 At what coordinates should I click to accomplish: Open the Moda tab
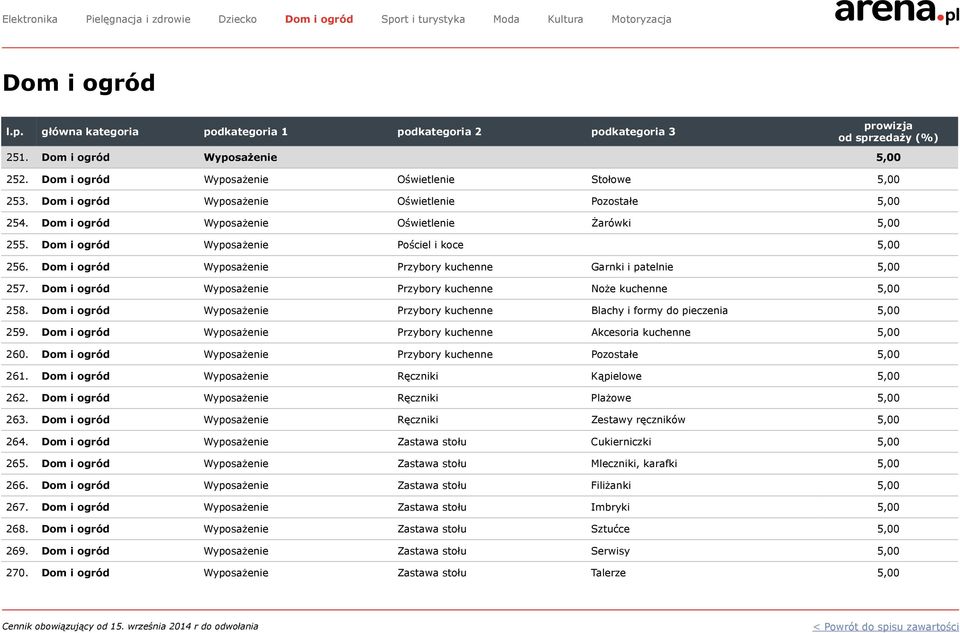506,19
